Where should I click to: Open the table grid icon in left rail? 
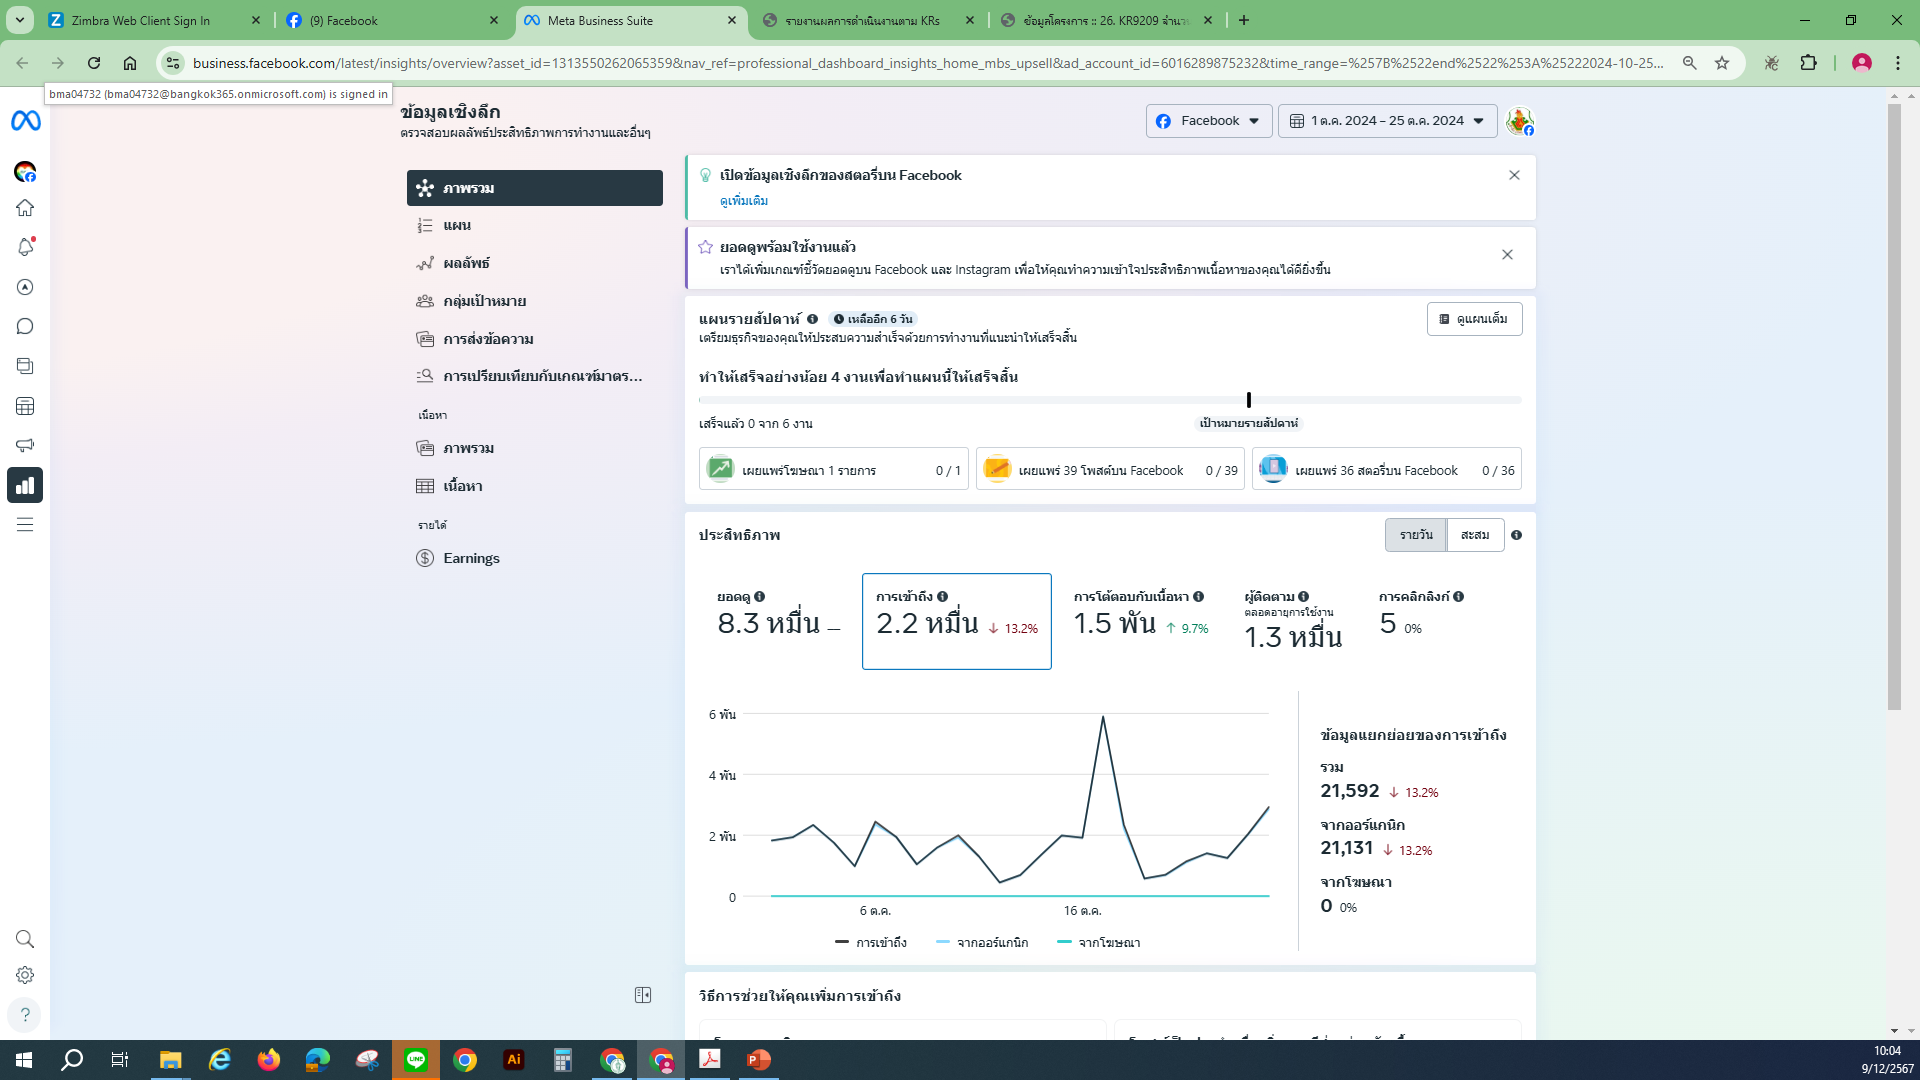pos(25,406)
